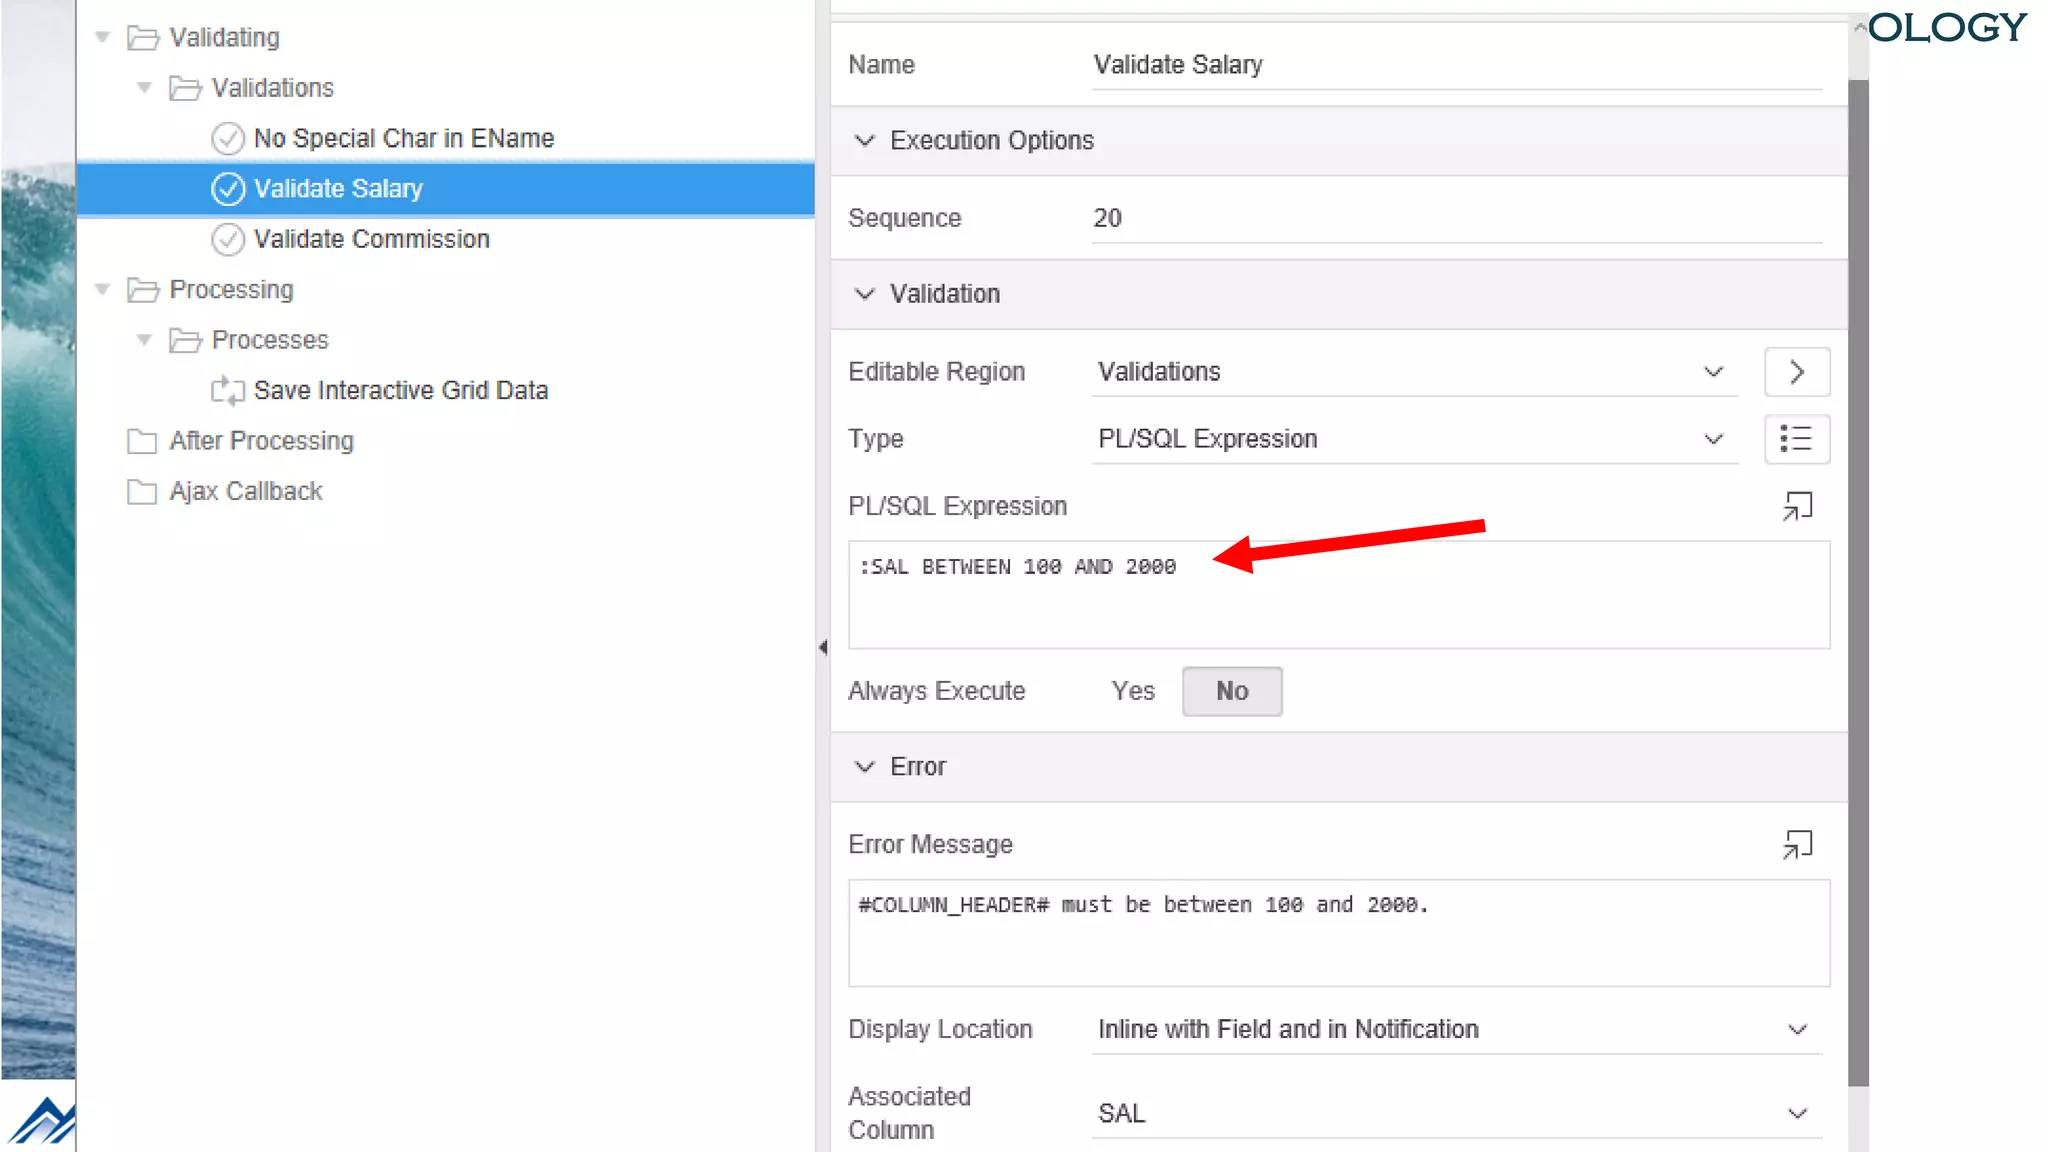Click the No Special Char validation icon
This screenshot has width=2048, height=1152.
[228, 138]
